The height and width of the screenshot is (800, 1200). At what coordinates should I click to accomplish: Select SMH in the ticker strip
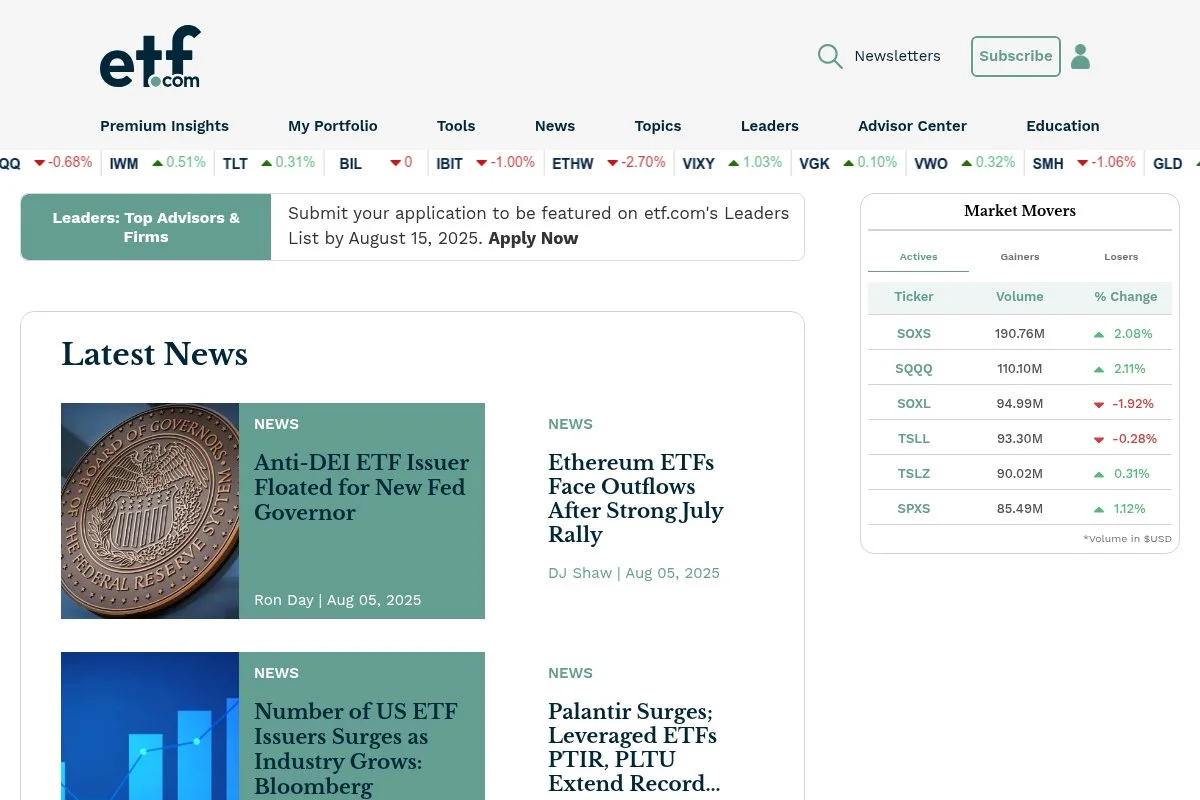1048,163
